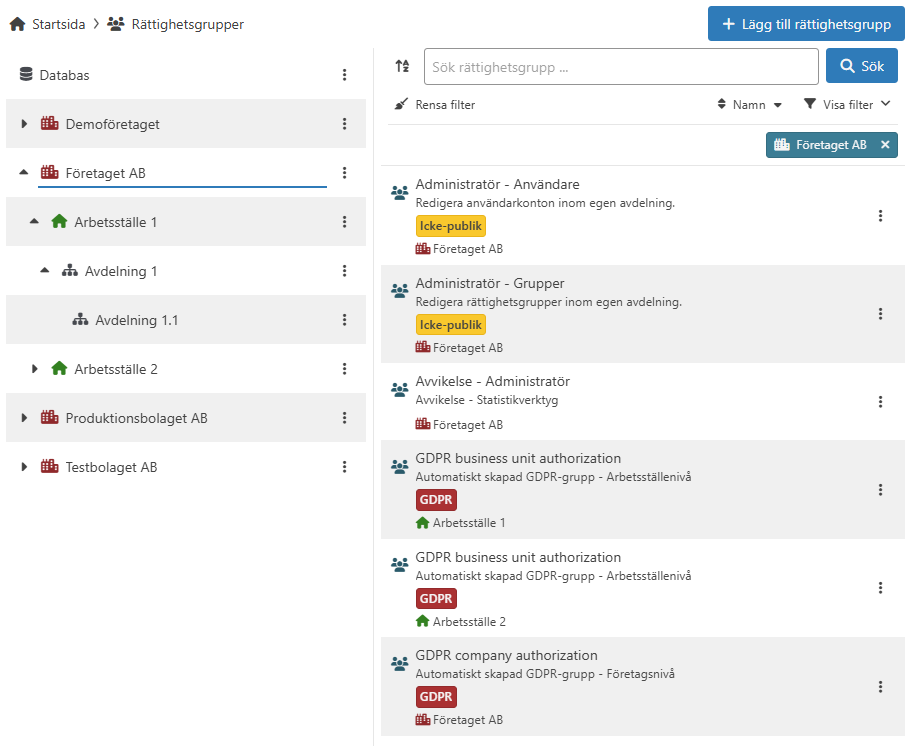Viewport: 918px width, 746px height.
Task: Show filters with Visa filter
Action: point(847,105)
